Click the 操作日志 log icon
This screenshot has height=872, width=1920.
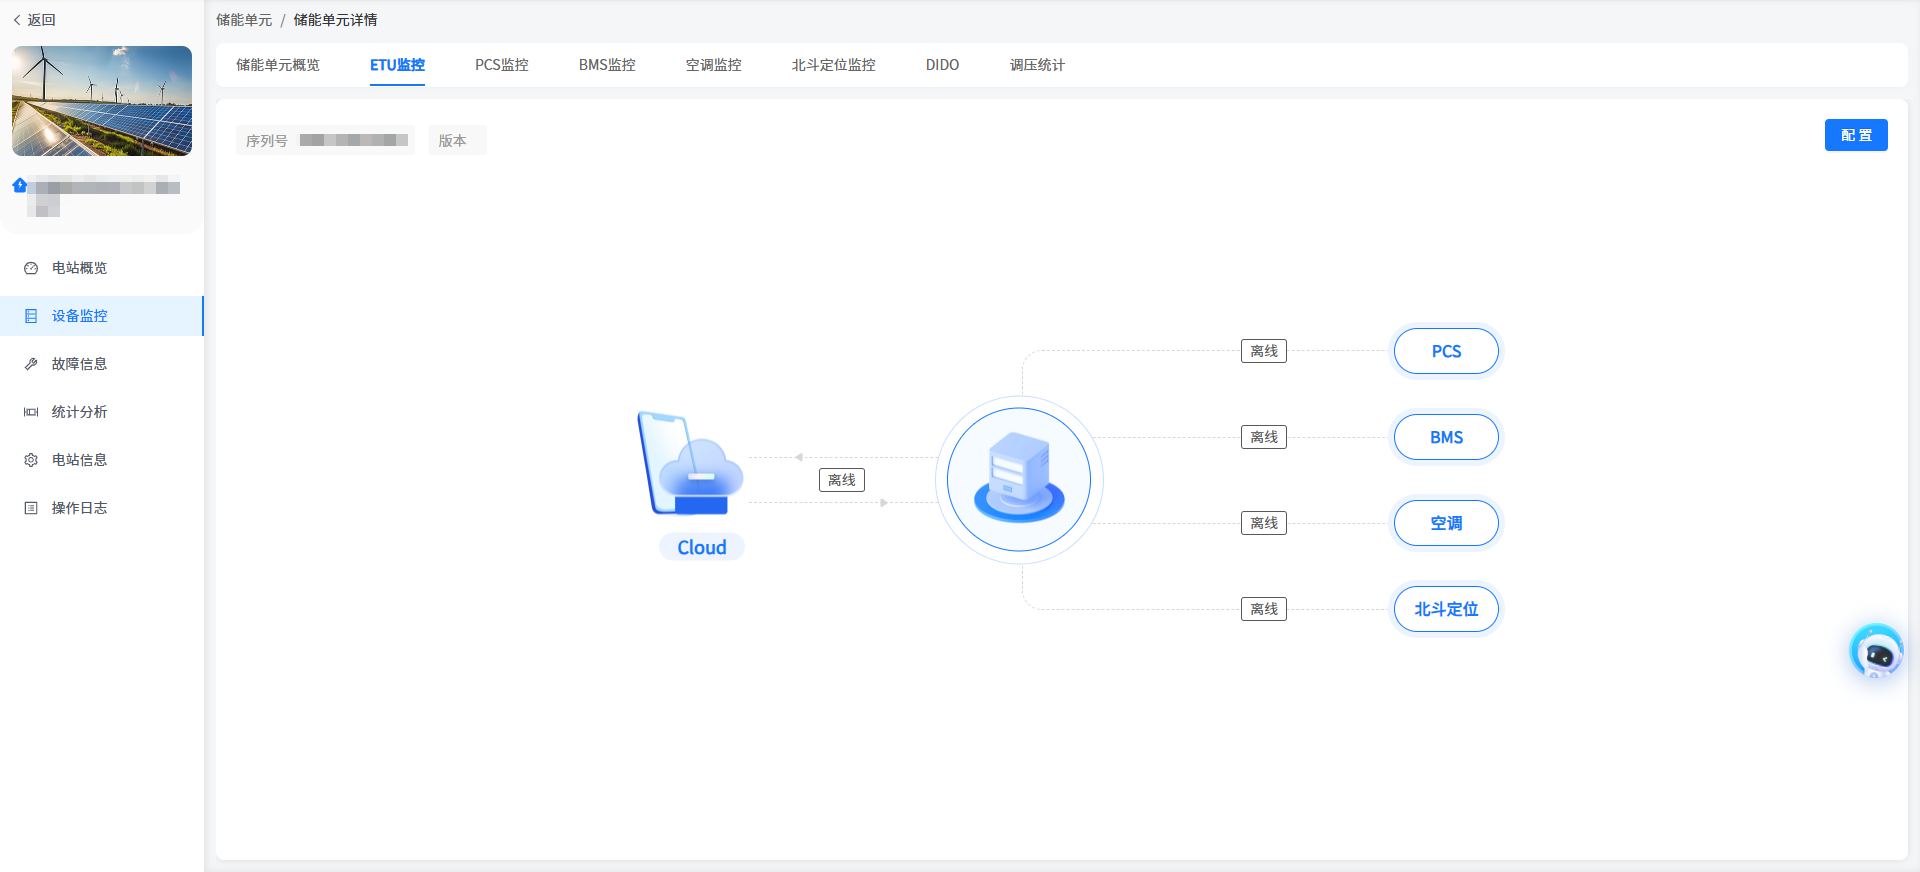click(x=31, y=508)
